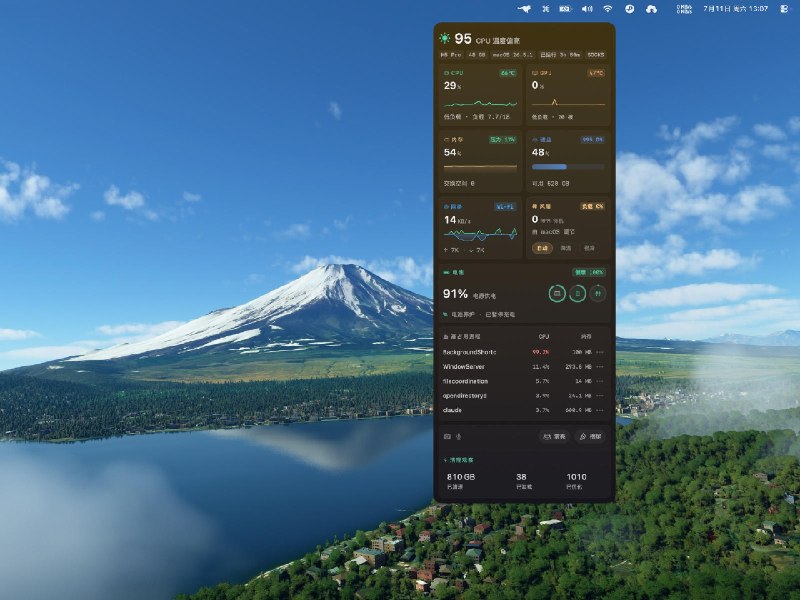Click the pill button left of the brush button
800x600 pixels.
pyautogui.click(x=554, y=437)
